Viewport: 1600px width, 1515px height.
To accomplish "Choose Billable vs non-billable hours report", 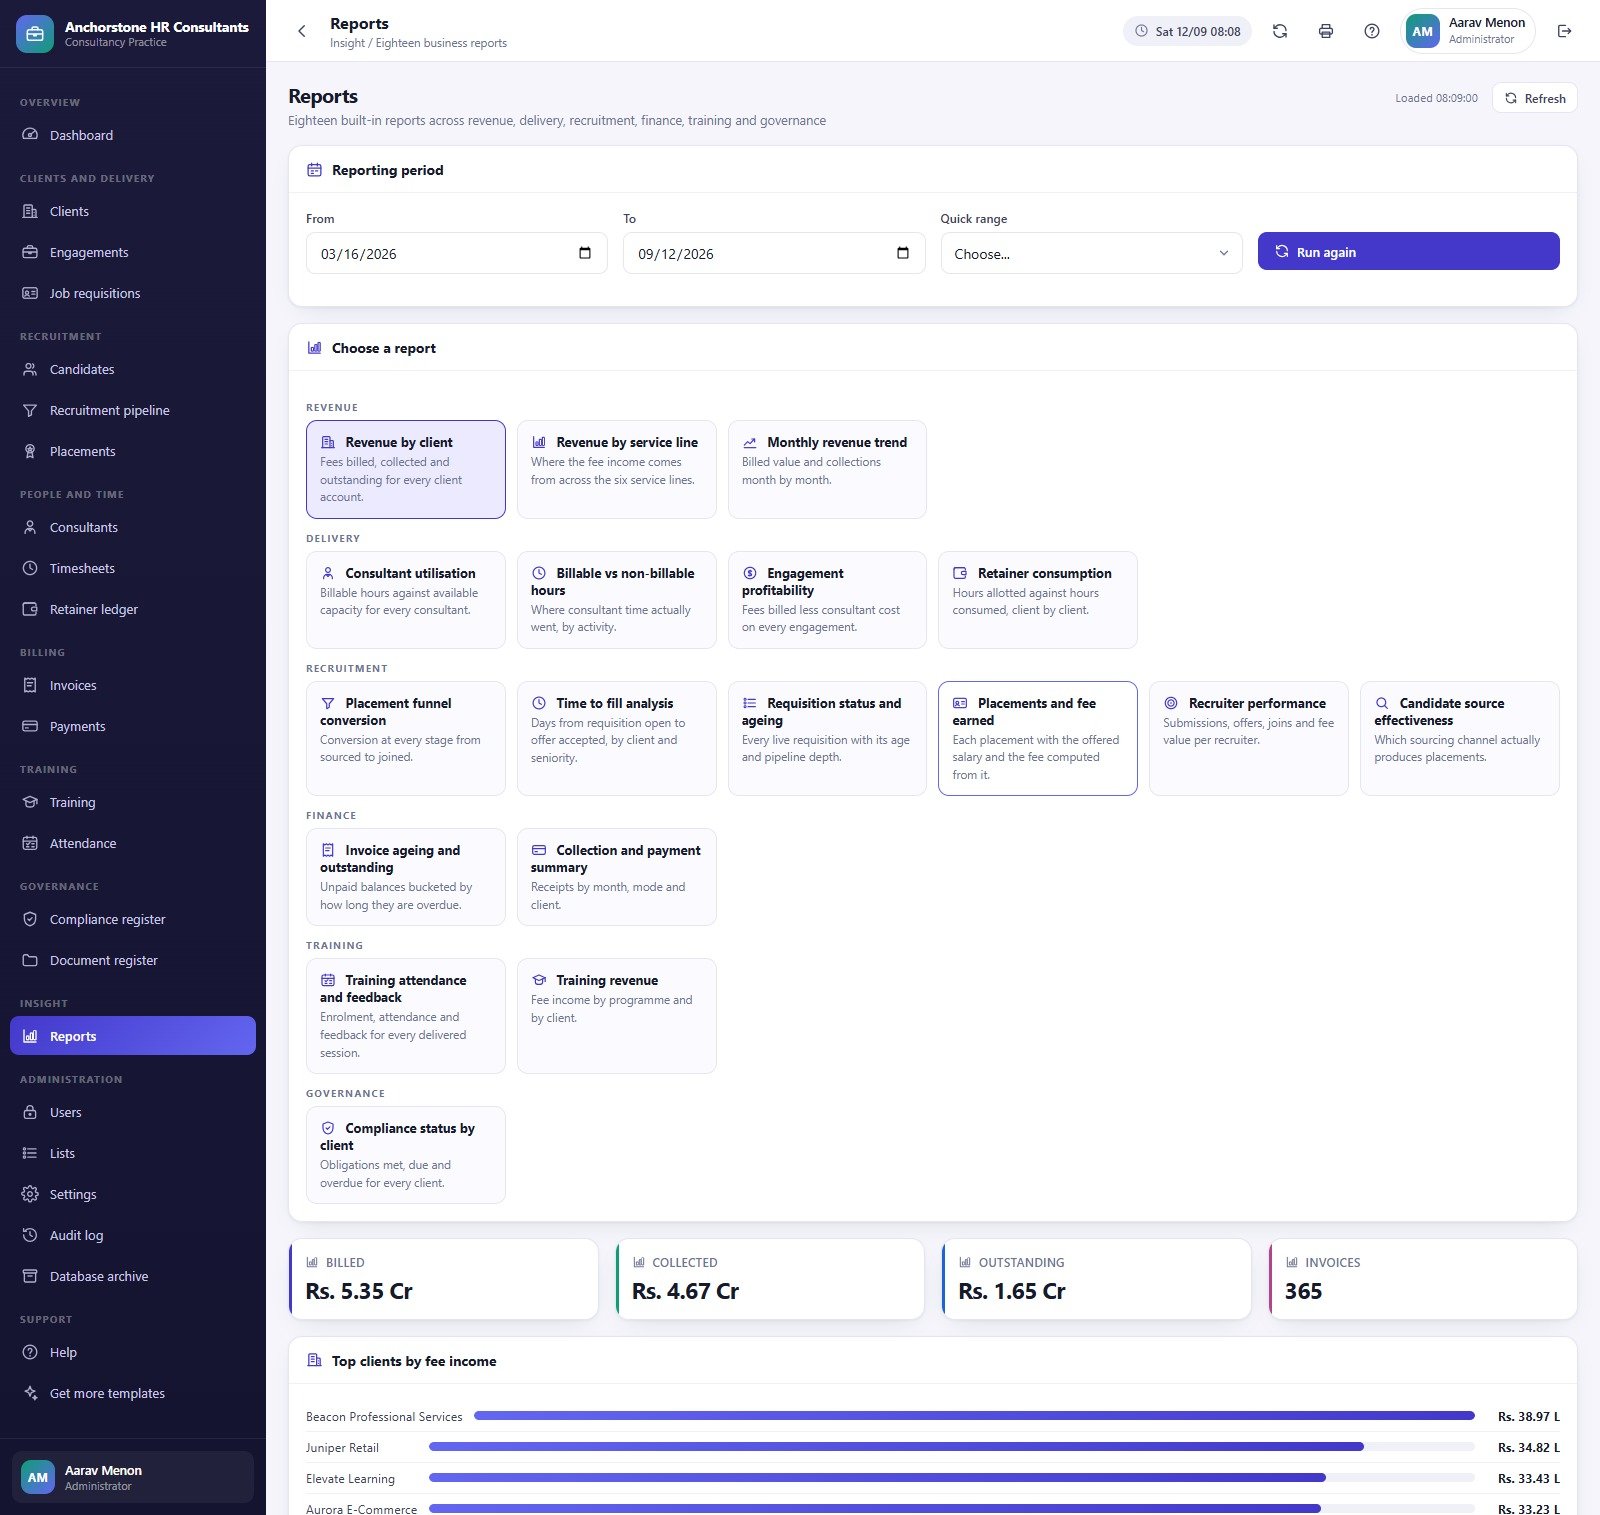I will click(x=616, y=600).
